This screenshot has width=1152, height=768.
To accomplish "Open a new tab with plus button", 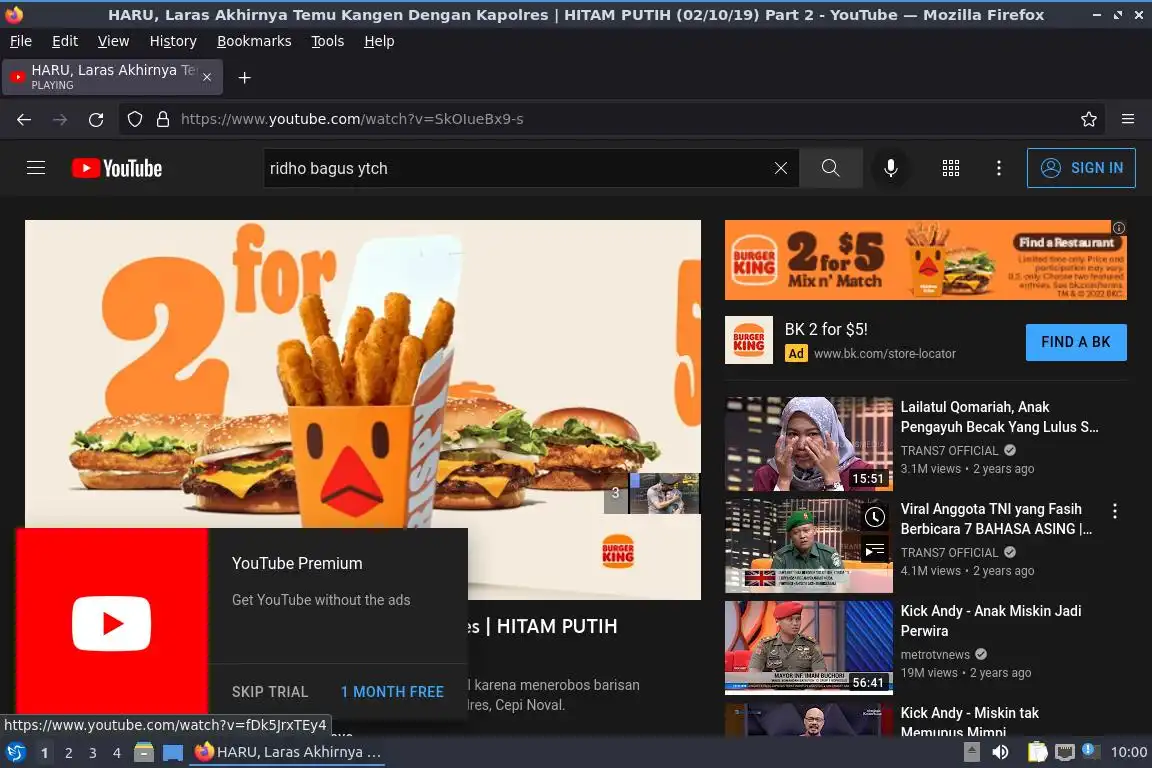I will (245, 77).
